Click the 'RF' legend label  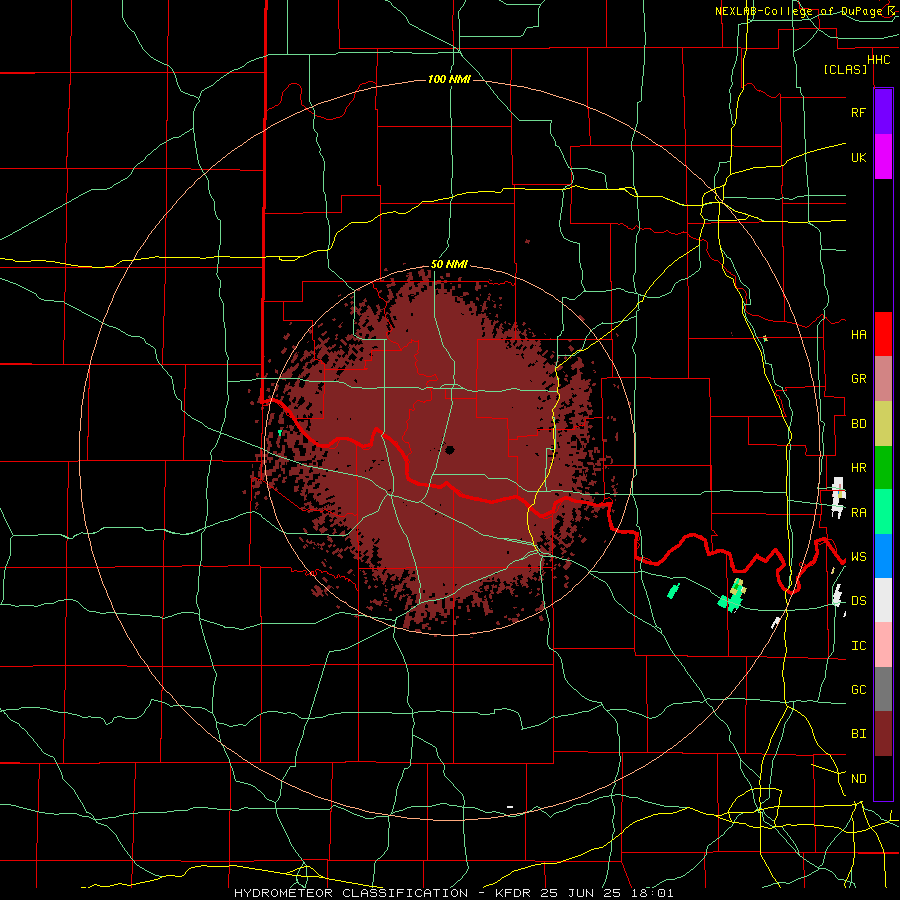pos(858,112)
